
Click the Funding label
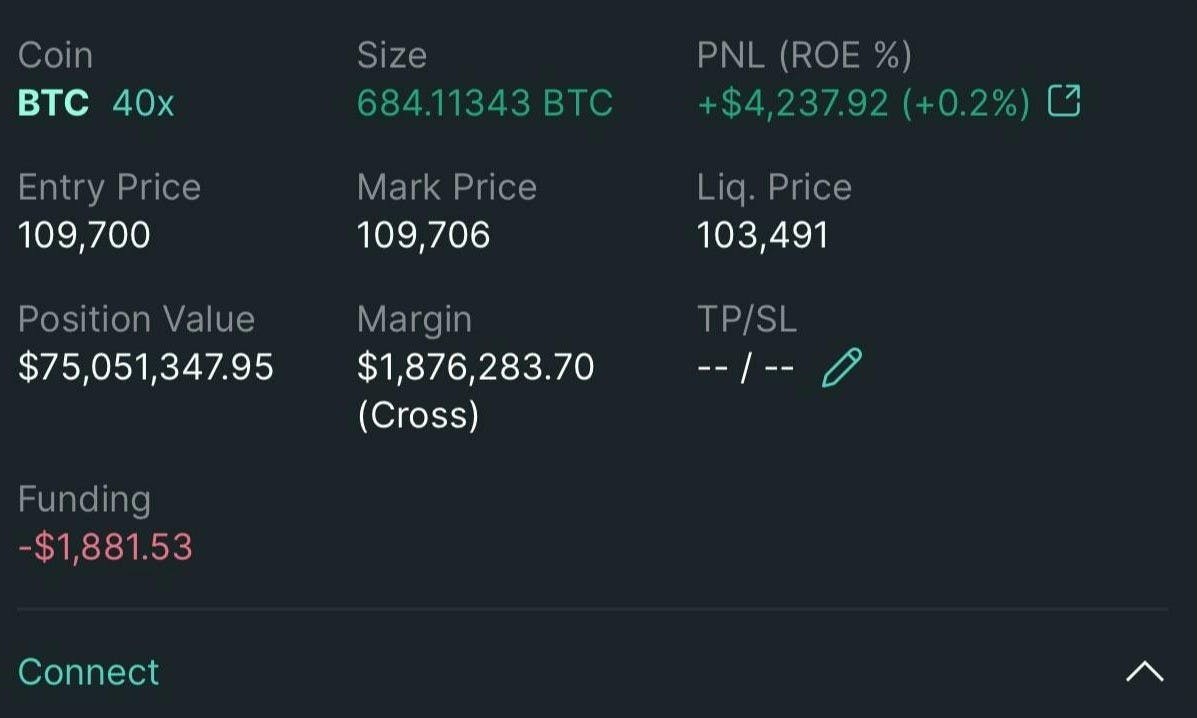click(x=84, y=499)
